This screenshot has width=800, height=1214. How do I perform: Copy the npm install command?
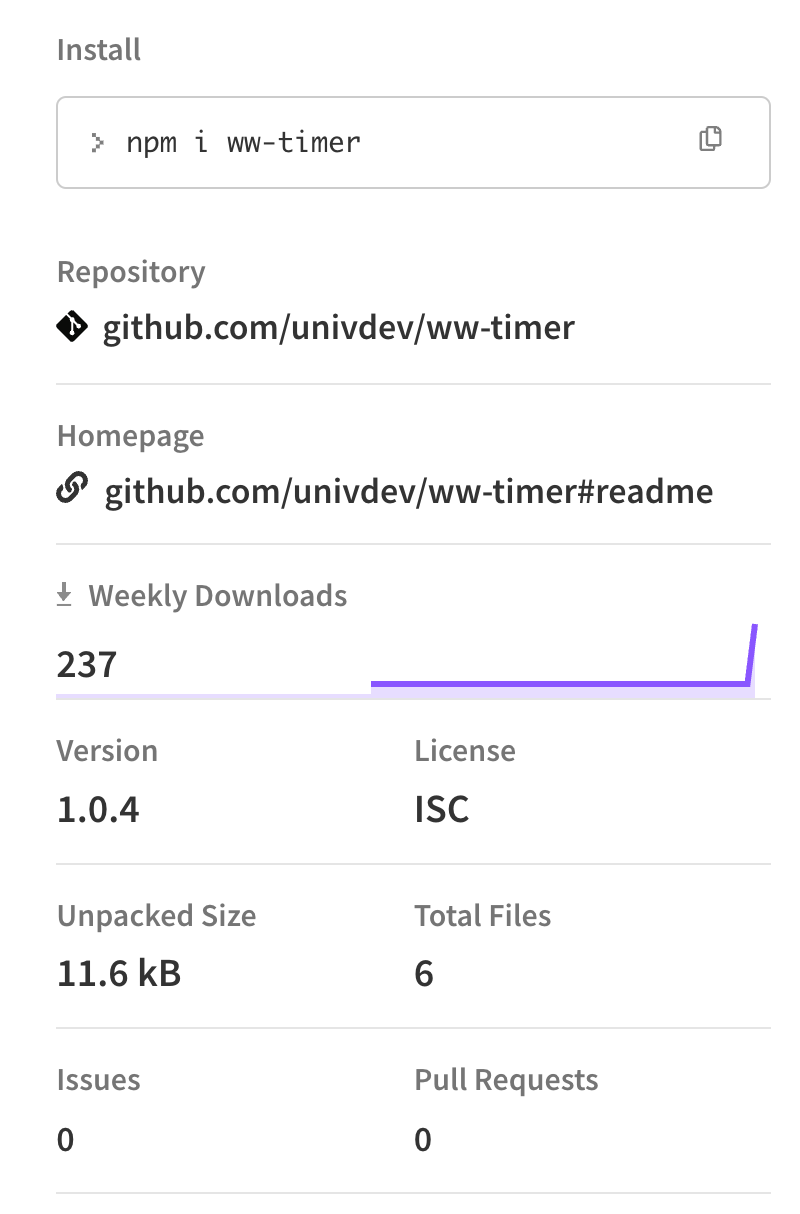[x=710, y=140]
